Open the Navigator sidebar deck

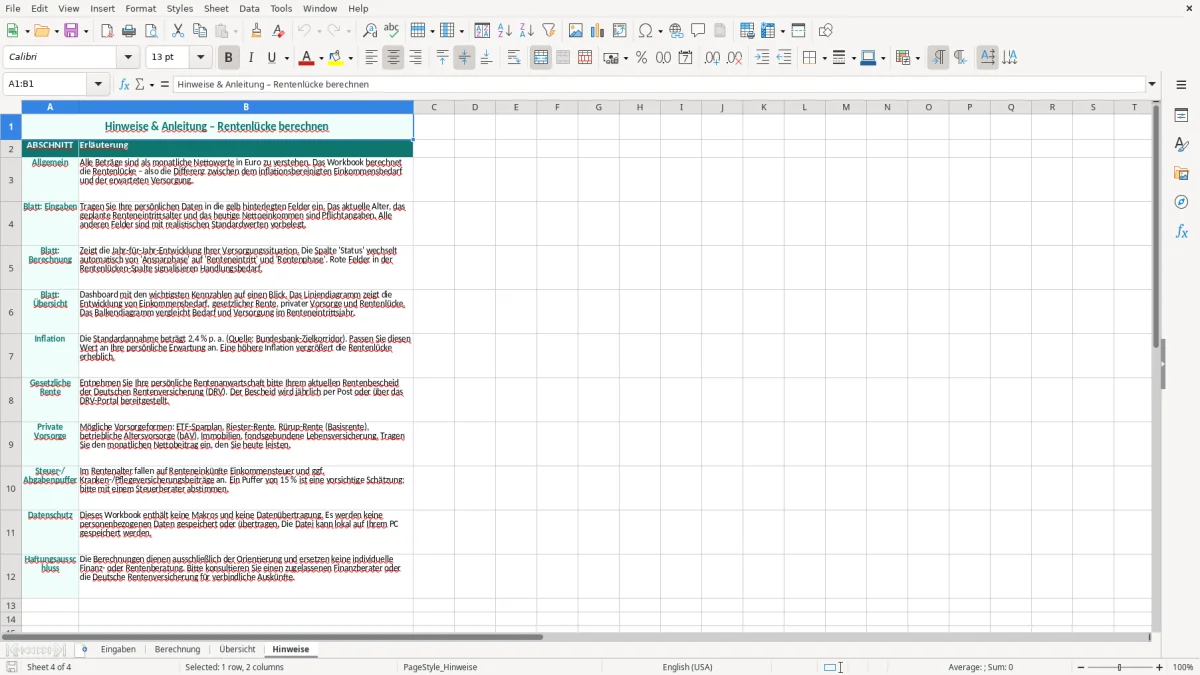1181,202
